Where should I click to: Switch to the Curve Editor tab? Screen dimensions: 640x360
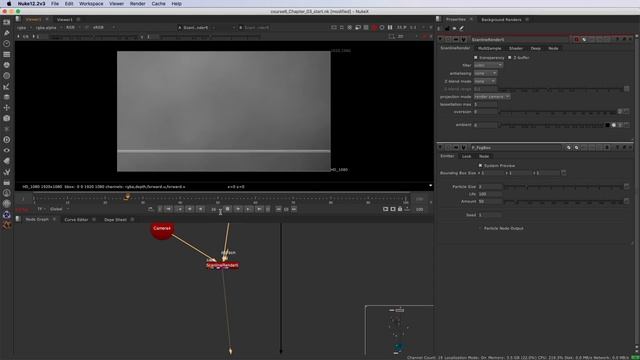pyautogui.click(x=76, y=220)
